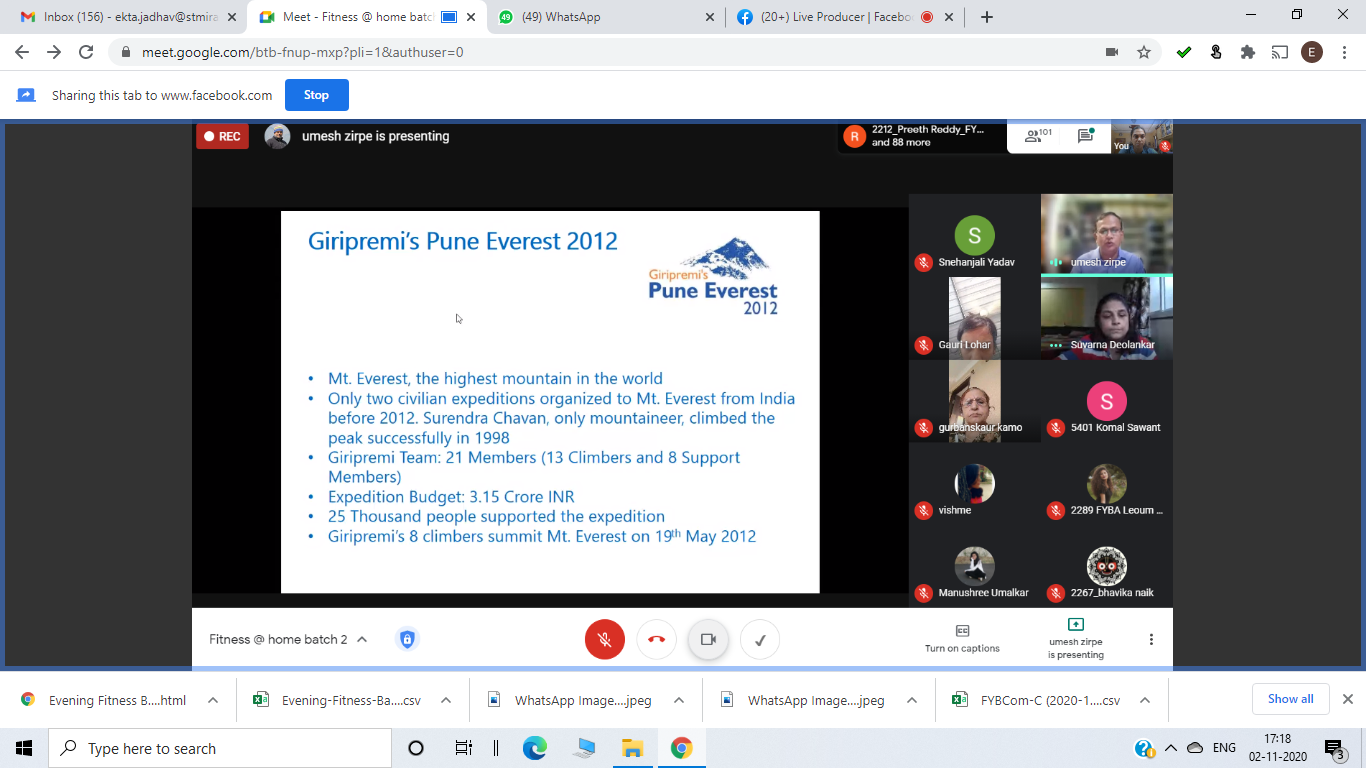Select umesh zirpe video thumbnail
1366x768 pixels.
point(1106,234)
